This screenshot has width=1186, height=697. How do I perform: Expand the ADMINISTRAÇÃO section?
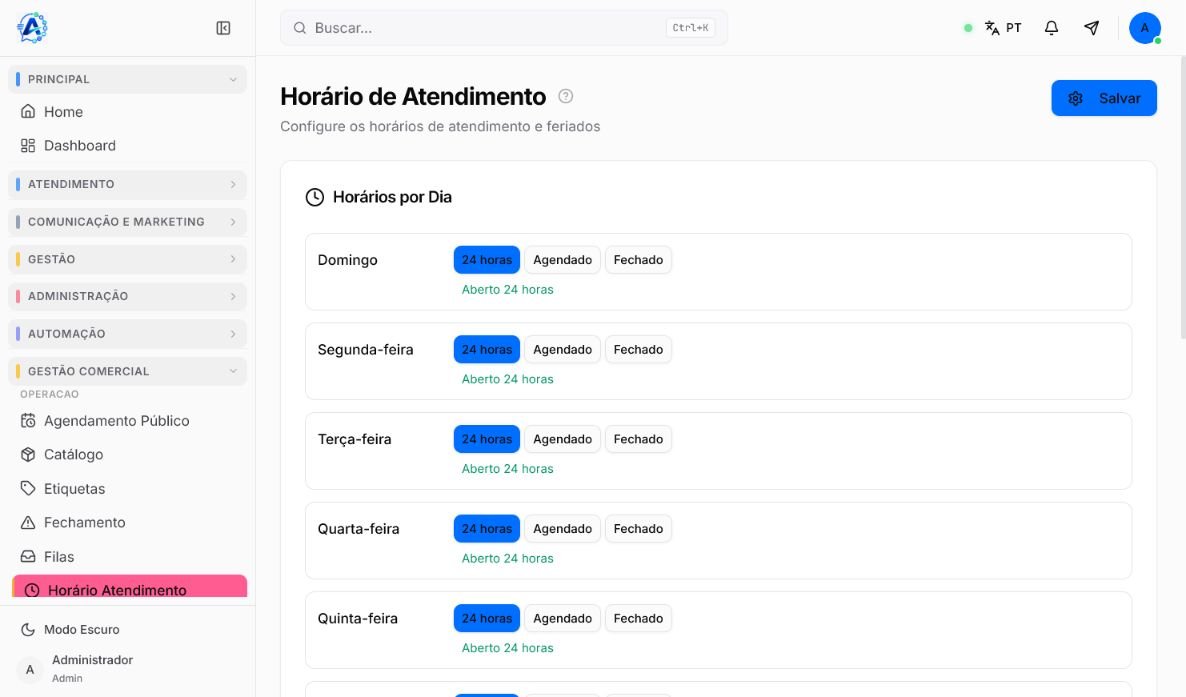click(x=127, y=297)
